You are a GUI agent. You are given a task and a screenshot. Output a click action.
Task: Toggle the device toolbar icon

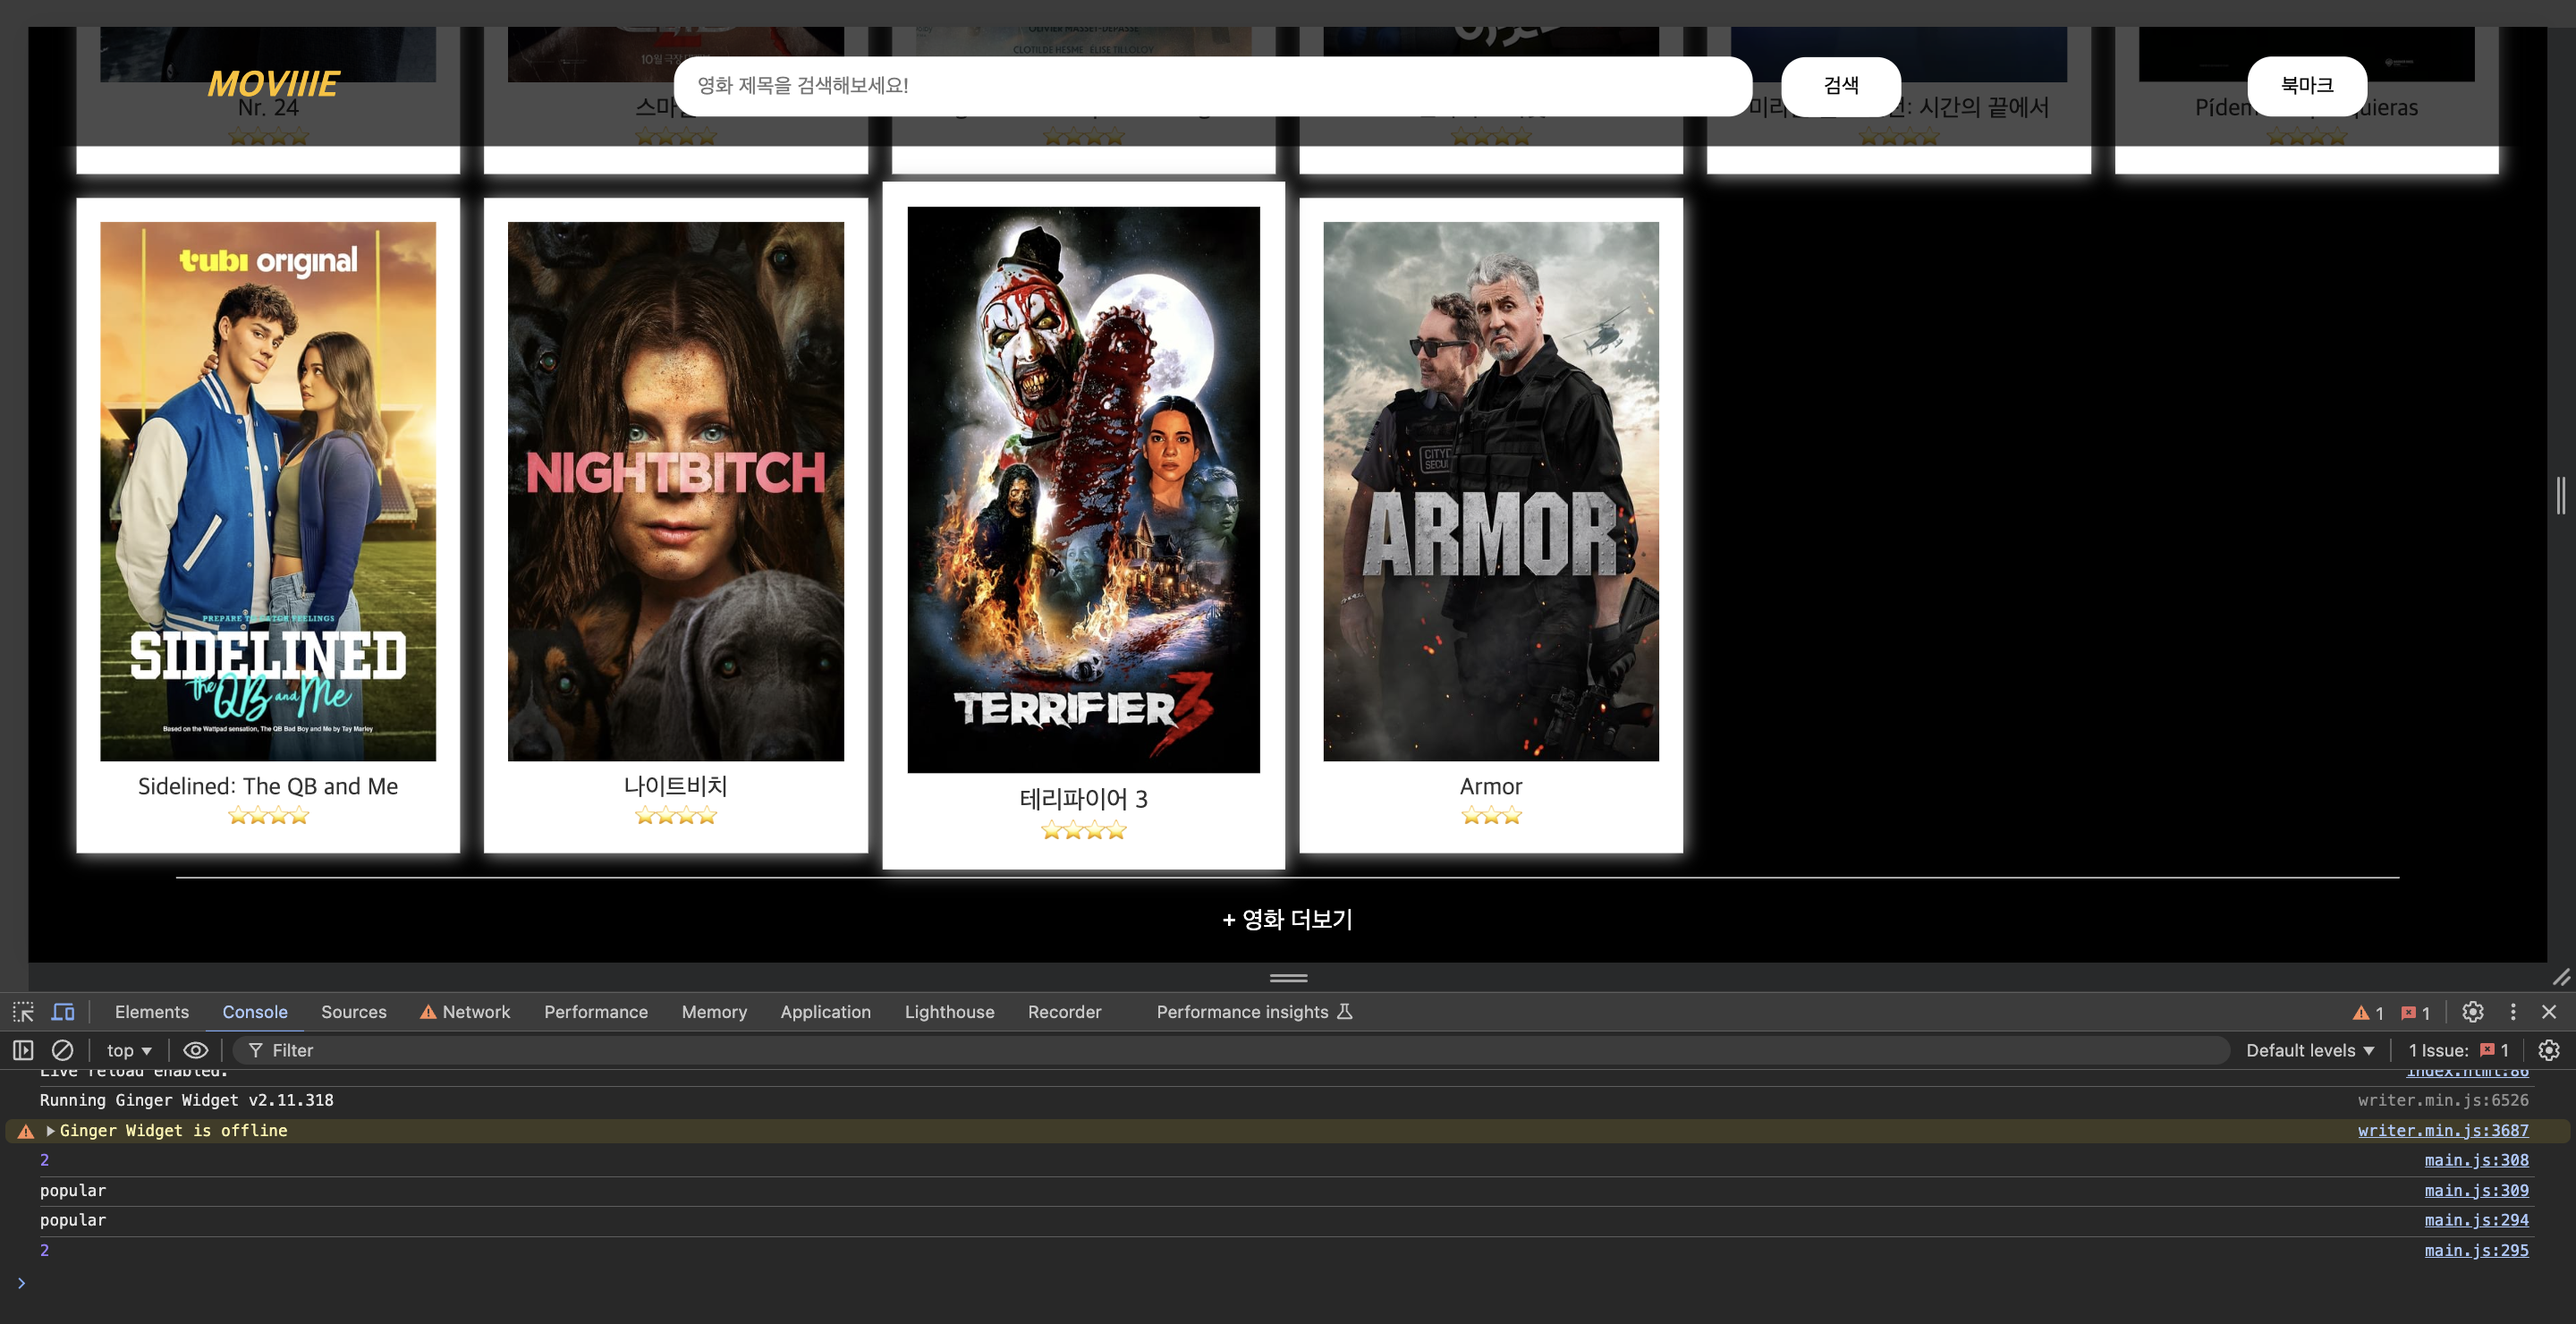click(x=63, y=1012)
